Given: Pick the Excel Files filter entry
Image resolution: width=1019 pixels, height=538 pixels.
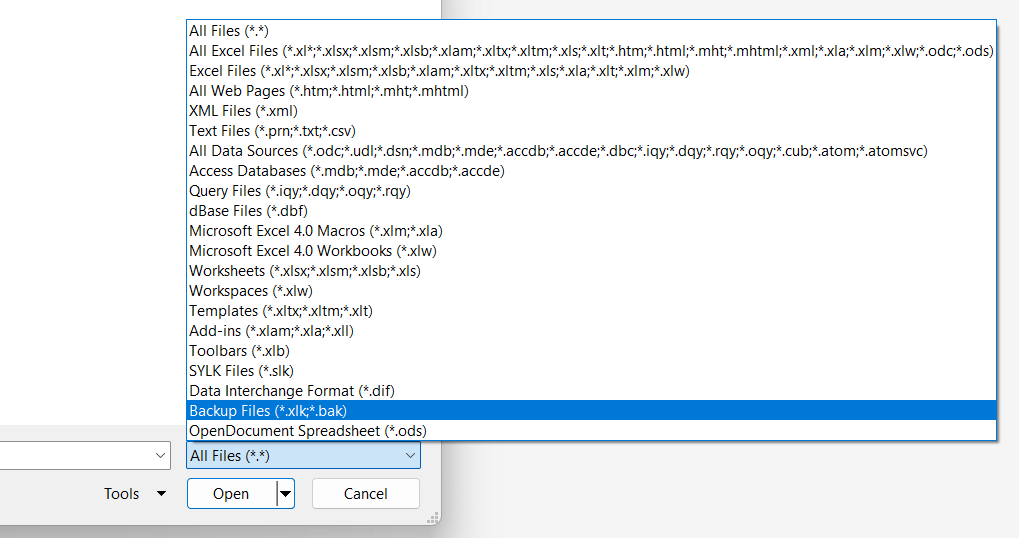Looking at the screenshot, I should (x=591, y=71).
